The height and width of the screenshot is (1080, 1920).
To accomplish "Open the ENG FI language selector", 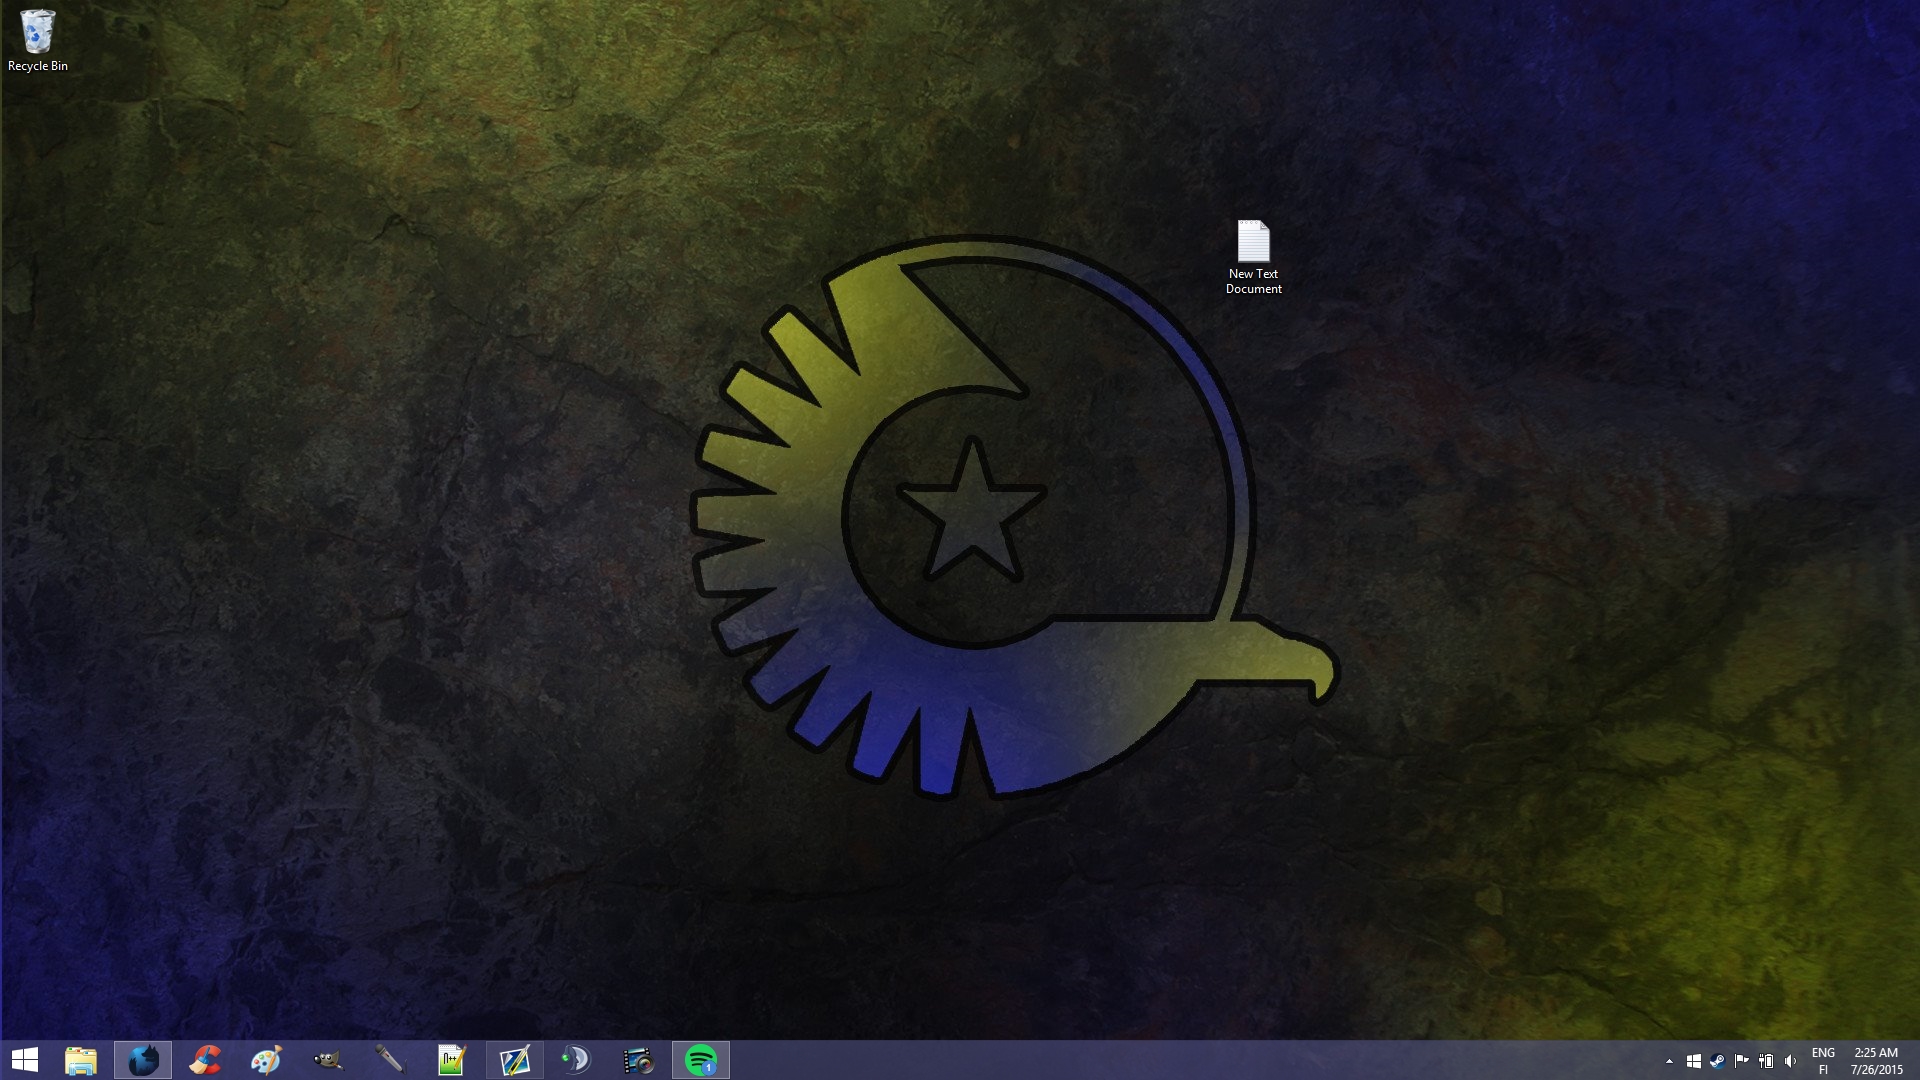I will 1823,1061.
